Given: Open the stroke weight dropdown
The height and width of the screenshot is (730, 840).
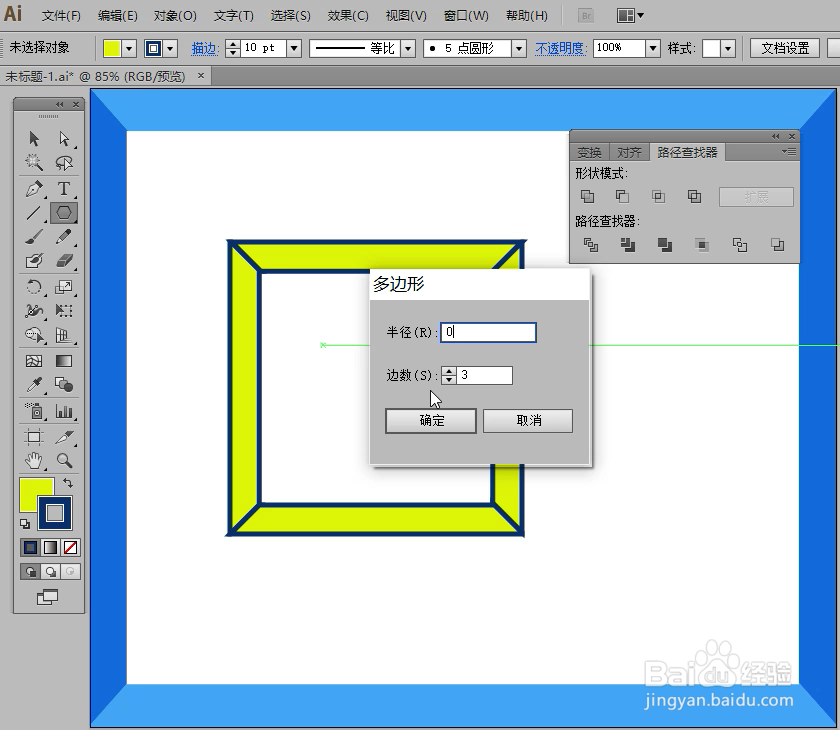Looking at the screenshot, I should pyautogui.click(x=294, y=47).
